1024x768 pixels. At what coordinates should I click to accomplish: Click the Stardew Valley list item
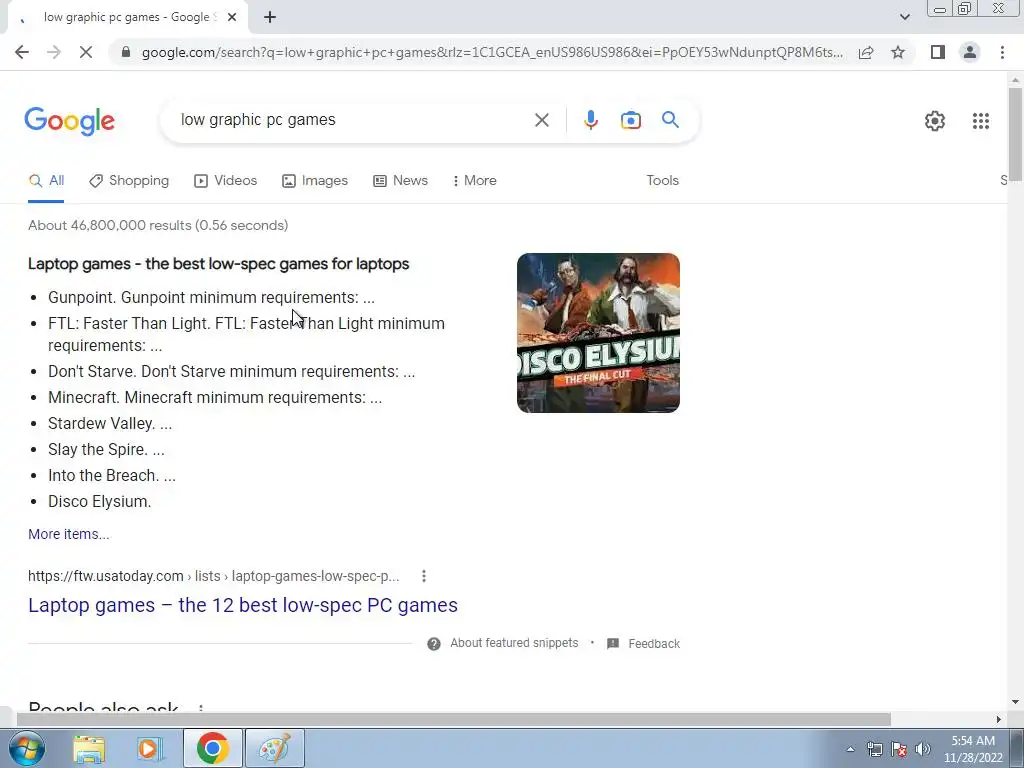(x=110, y=424)
